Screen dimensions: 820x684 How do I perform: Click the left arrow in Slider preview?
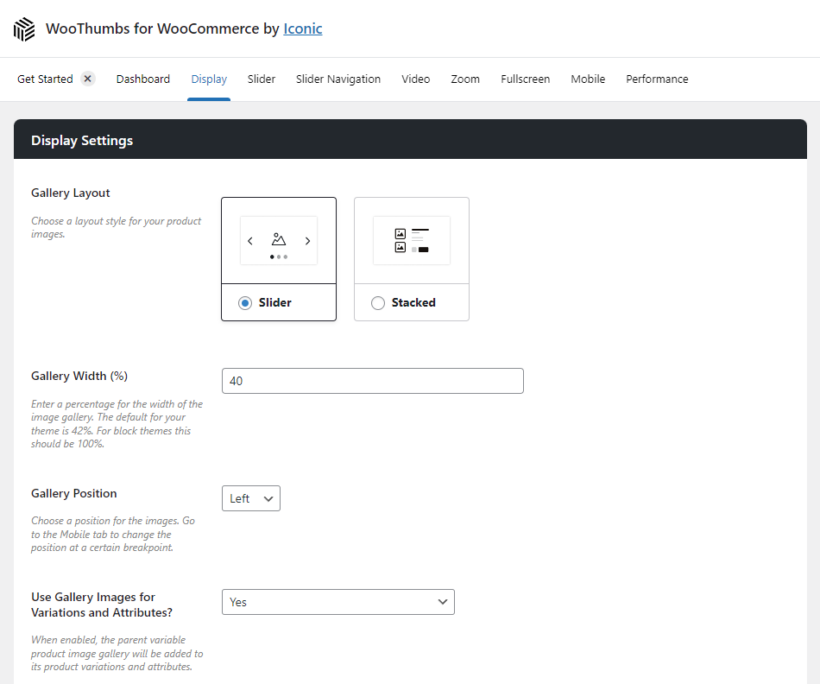[x=250, y=241]
